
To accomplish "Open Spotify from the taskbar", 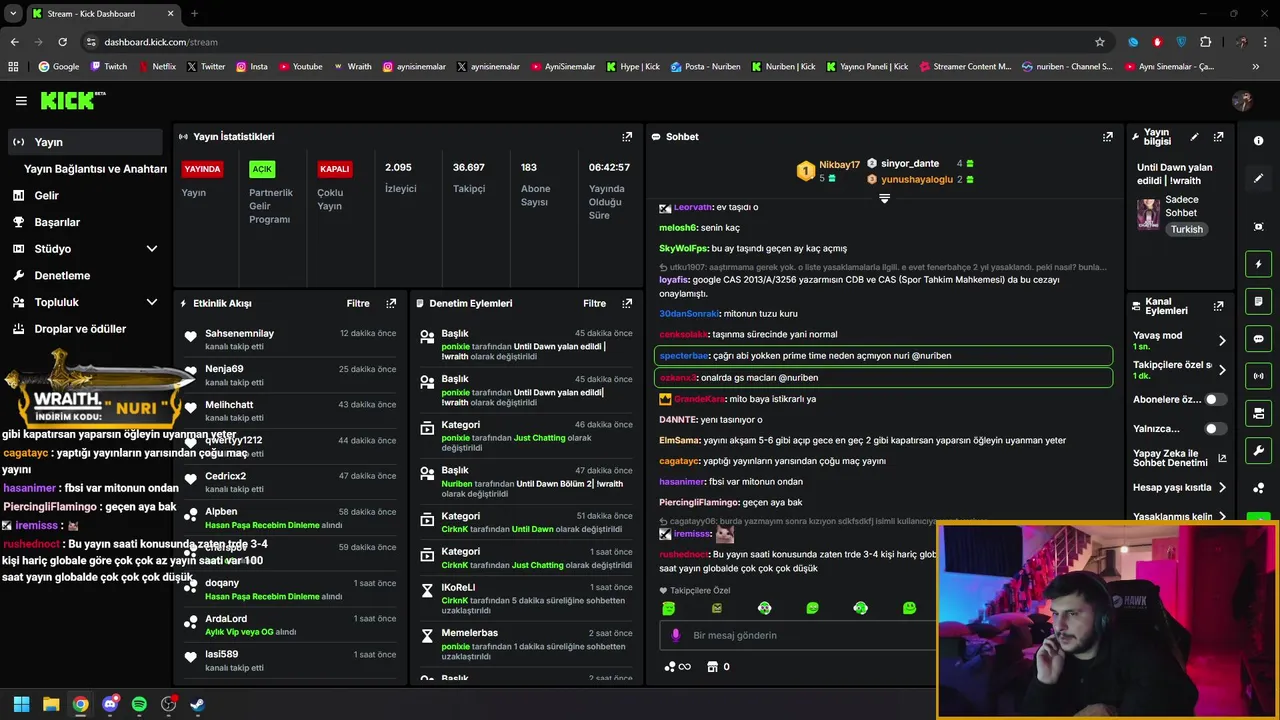I will pos(139,704).
